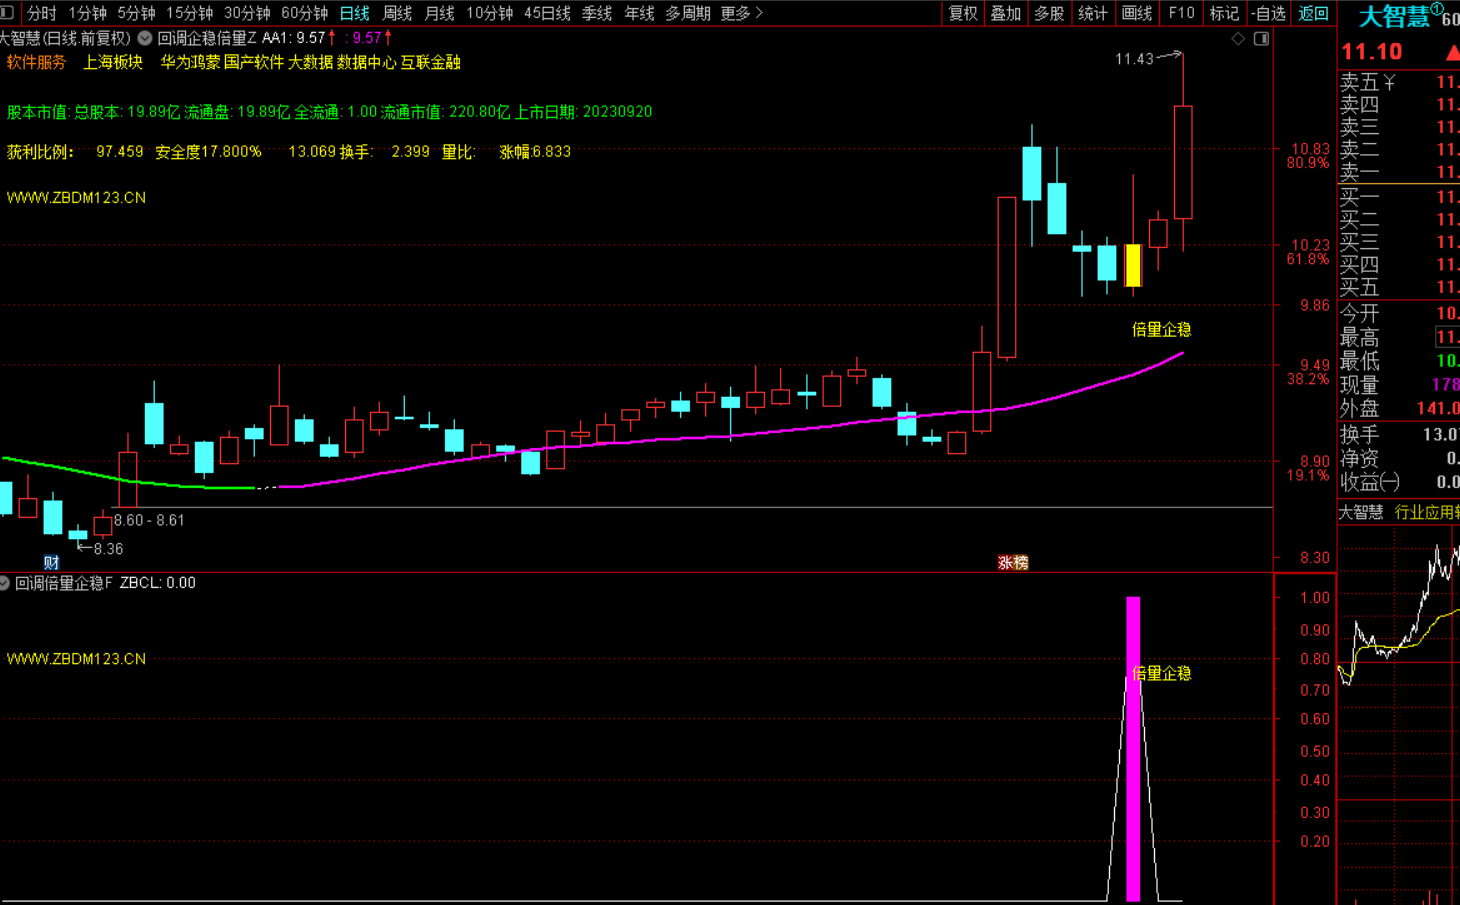This screenshot has width=1460, height=905.
Task: Click the 返回 button
Action: tap(1313, 13)
